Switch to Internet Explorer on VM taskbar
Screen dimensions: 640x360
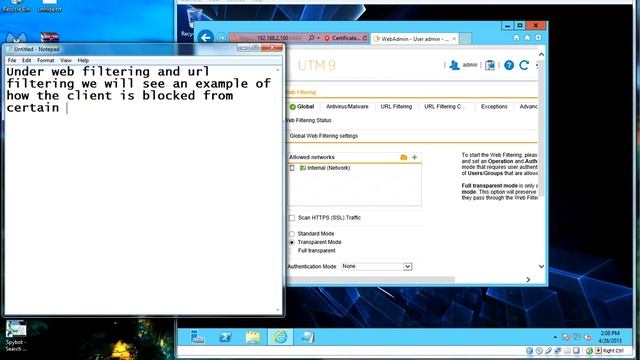280,337
